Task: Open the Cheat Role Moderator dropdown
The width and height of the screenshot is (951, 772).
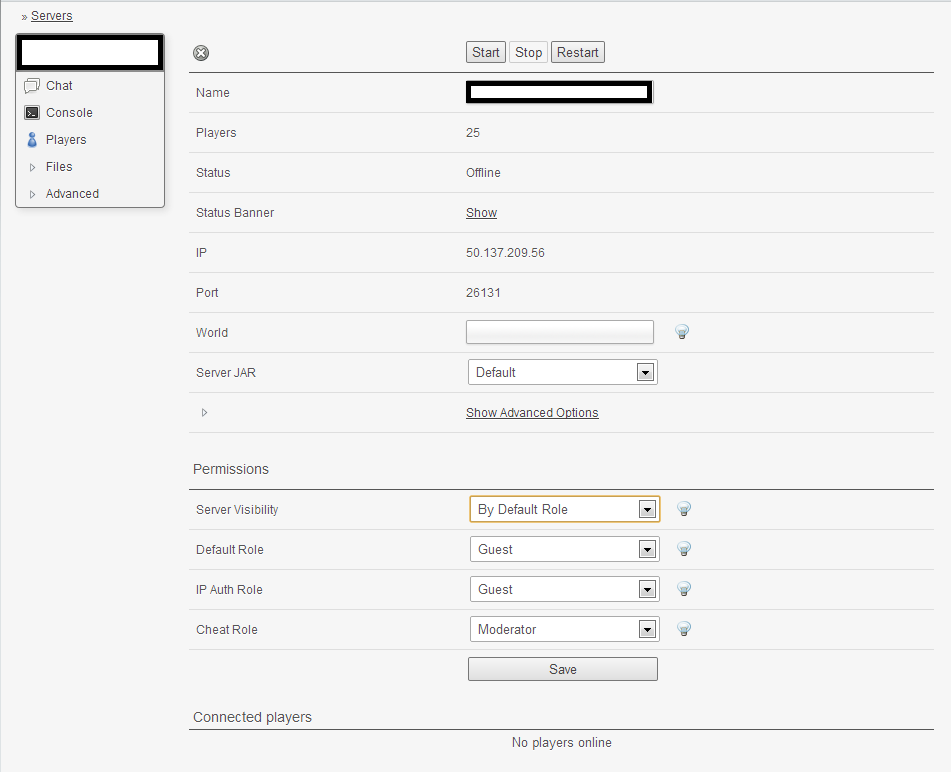Action: [564, 629]
